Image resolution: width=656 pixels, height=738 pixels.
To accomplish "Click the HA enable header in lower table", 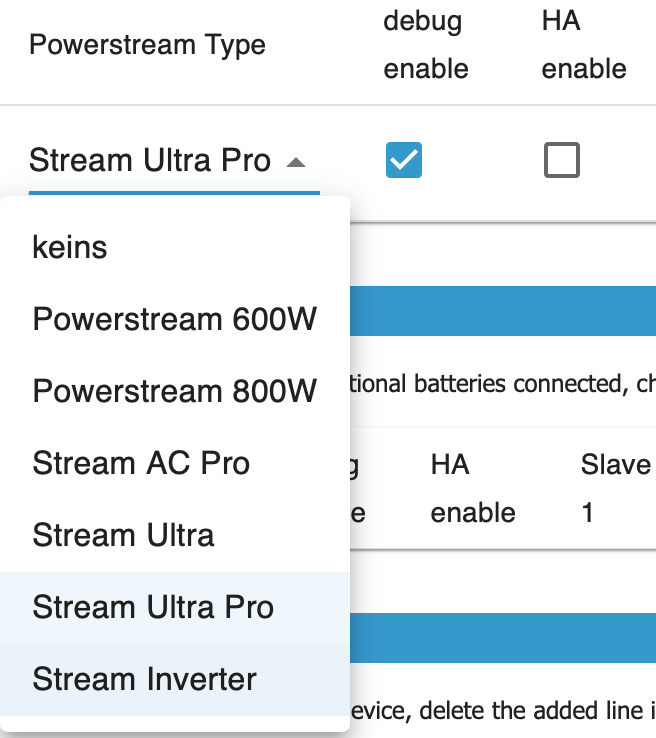I will (472, 488).
